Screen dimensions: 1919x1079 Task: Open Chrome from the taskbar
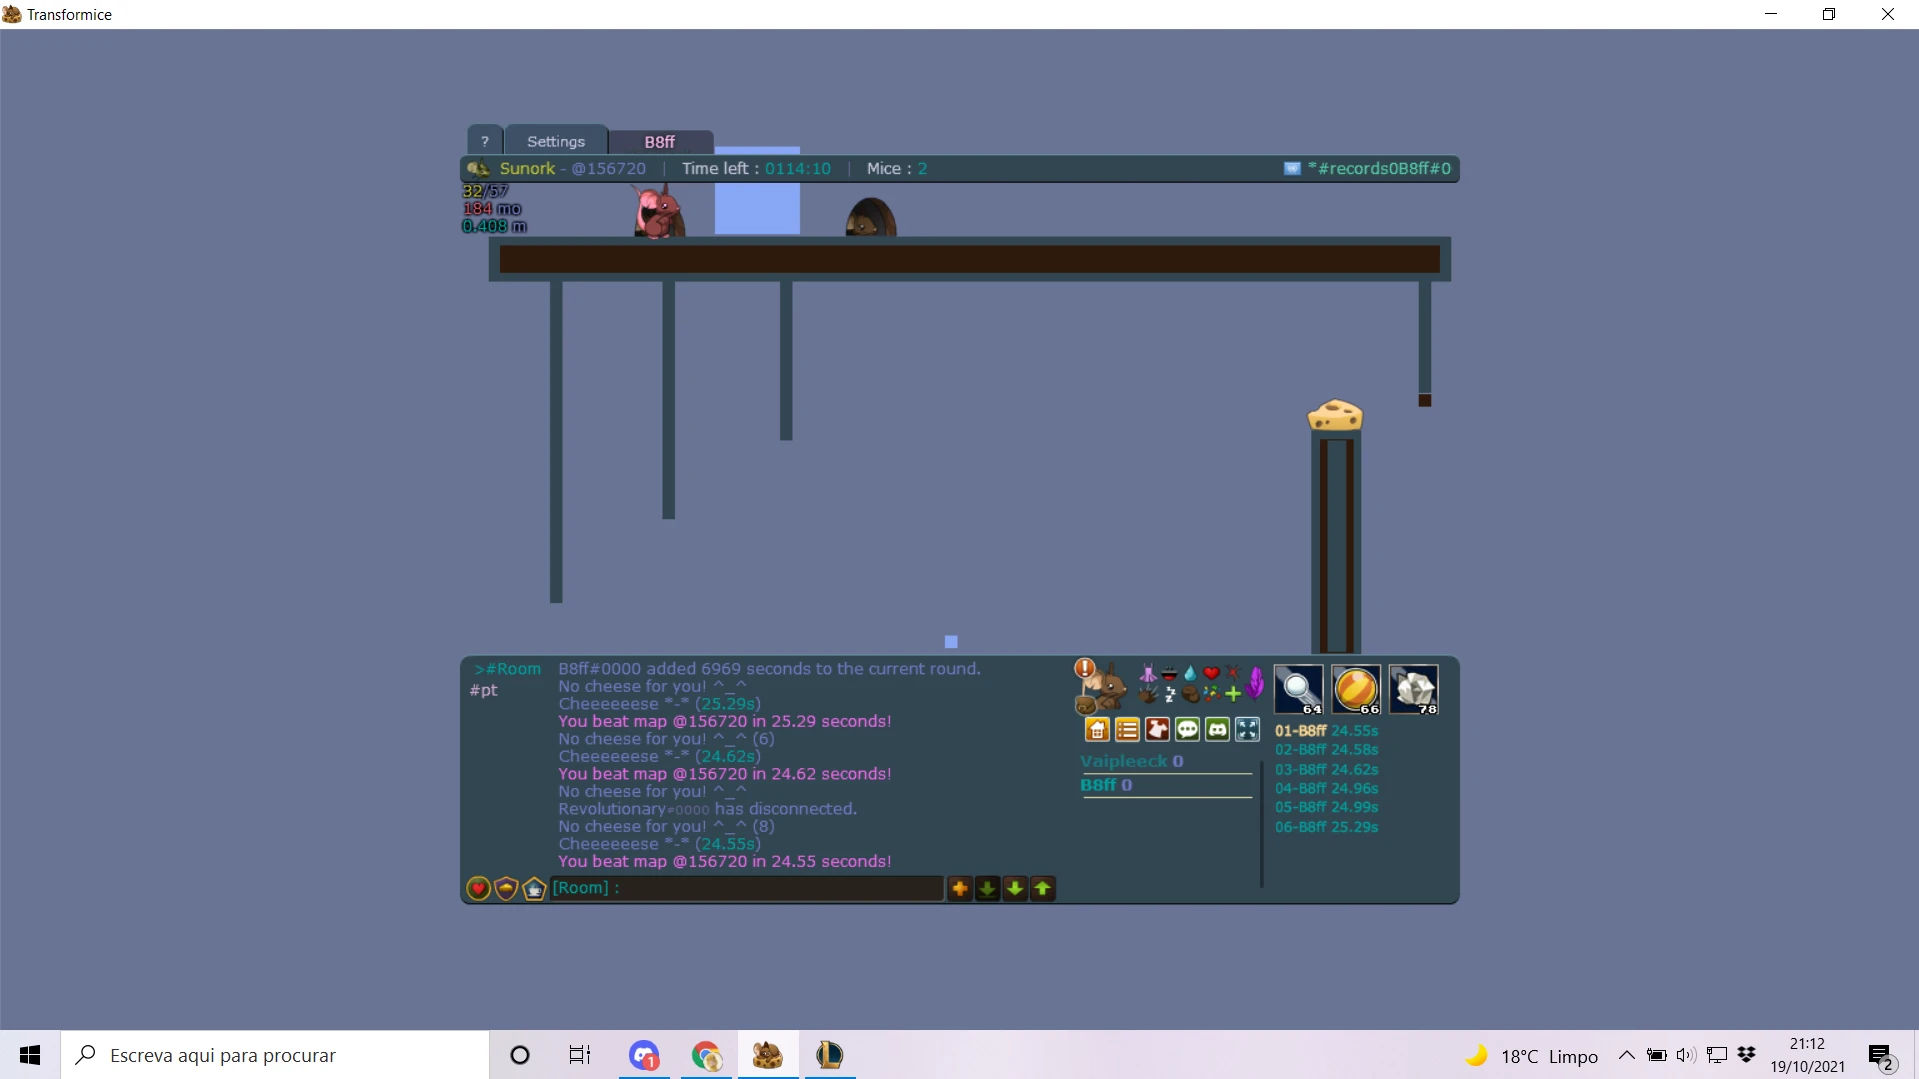706,1055
